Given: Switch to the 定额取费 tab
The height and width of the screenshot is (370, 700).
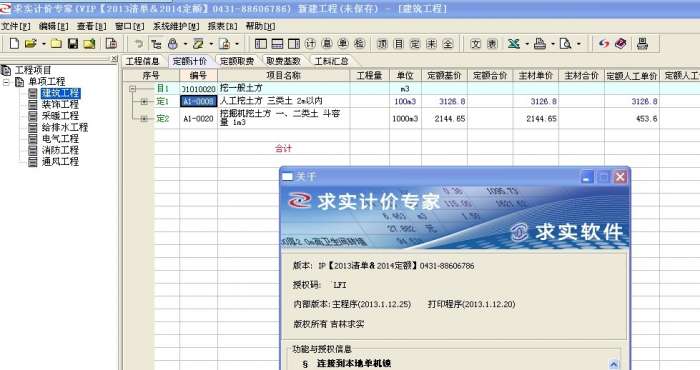Looking at the screenshot, I should 237,61.
